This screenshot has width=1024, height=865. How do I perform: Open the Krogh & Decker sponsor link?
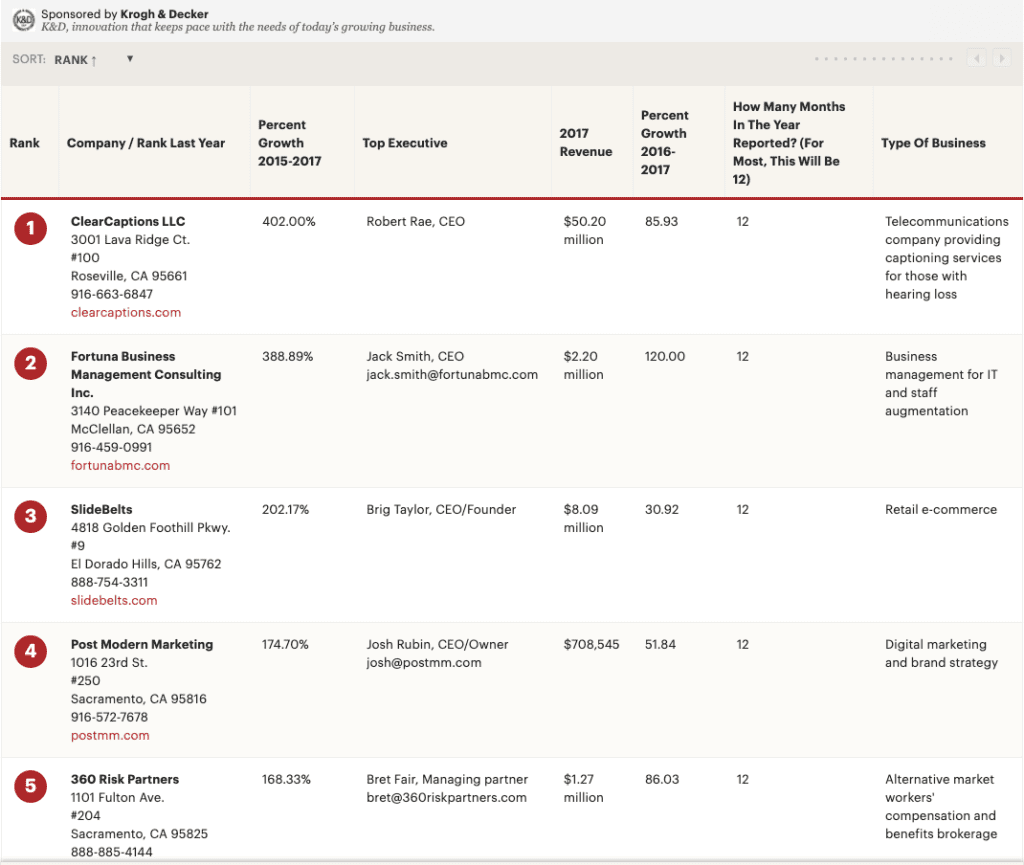pyautogui.click(x=164, y=14)
